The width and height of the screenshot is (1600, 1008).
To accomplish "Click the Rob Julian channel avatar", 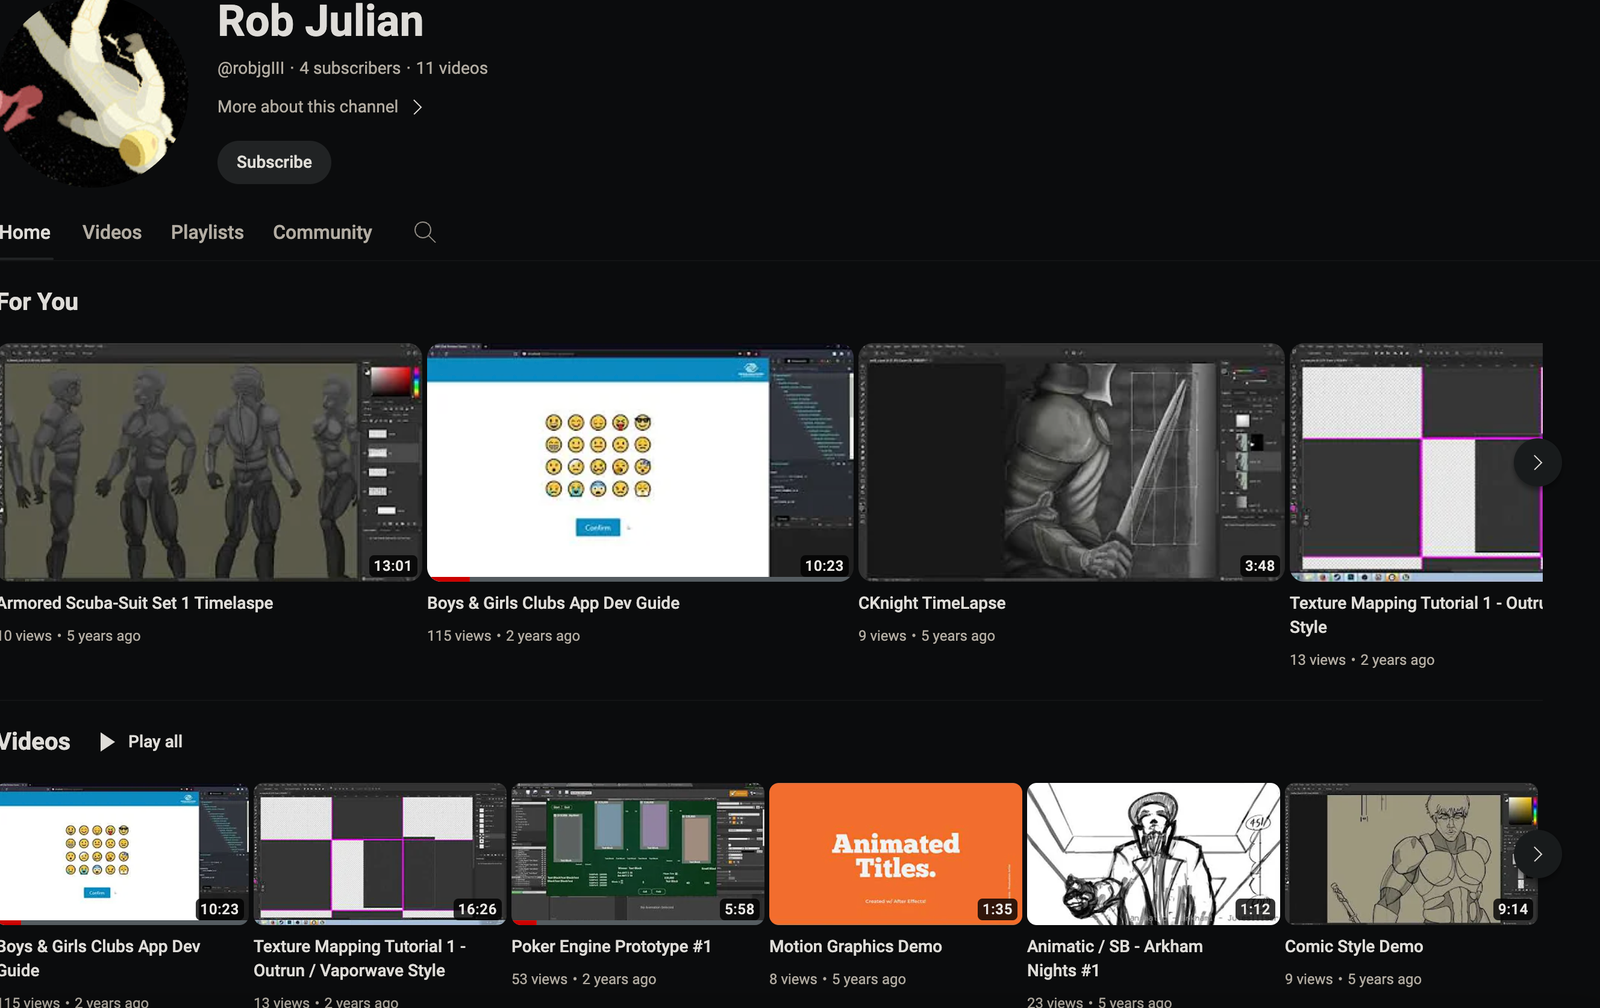I will pyautogui.click(x=95, y=92).
